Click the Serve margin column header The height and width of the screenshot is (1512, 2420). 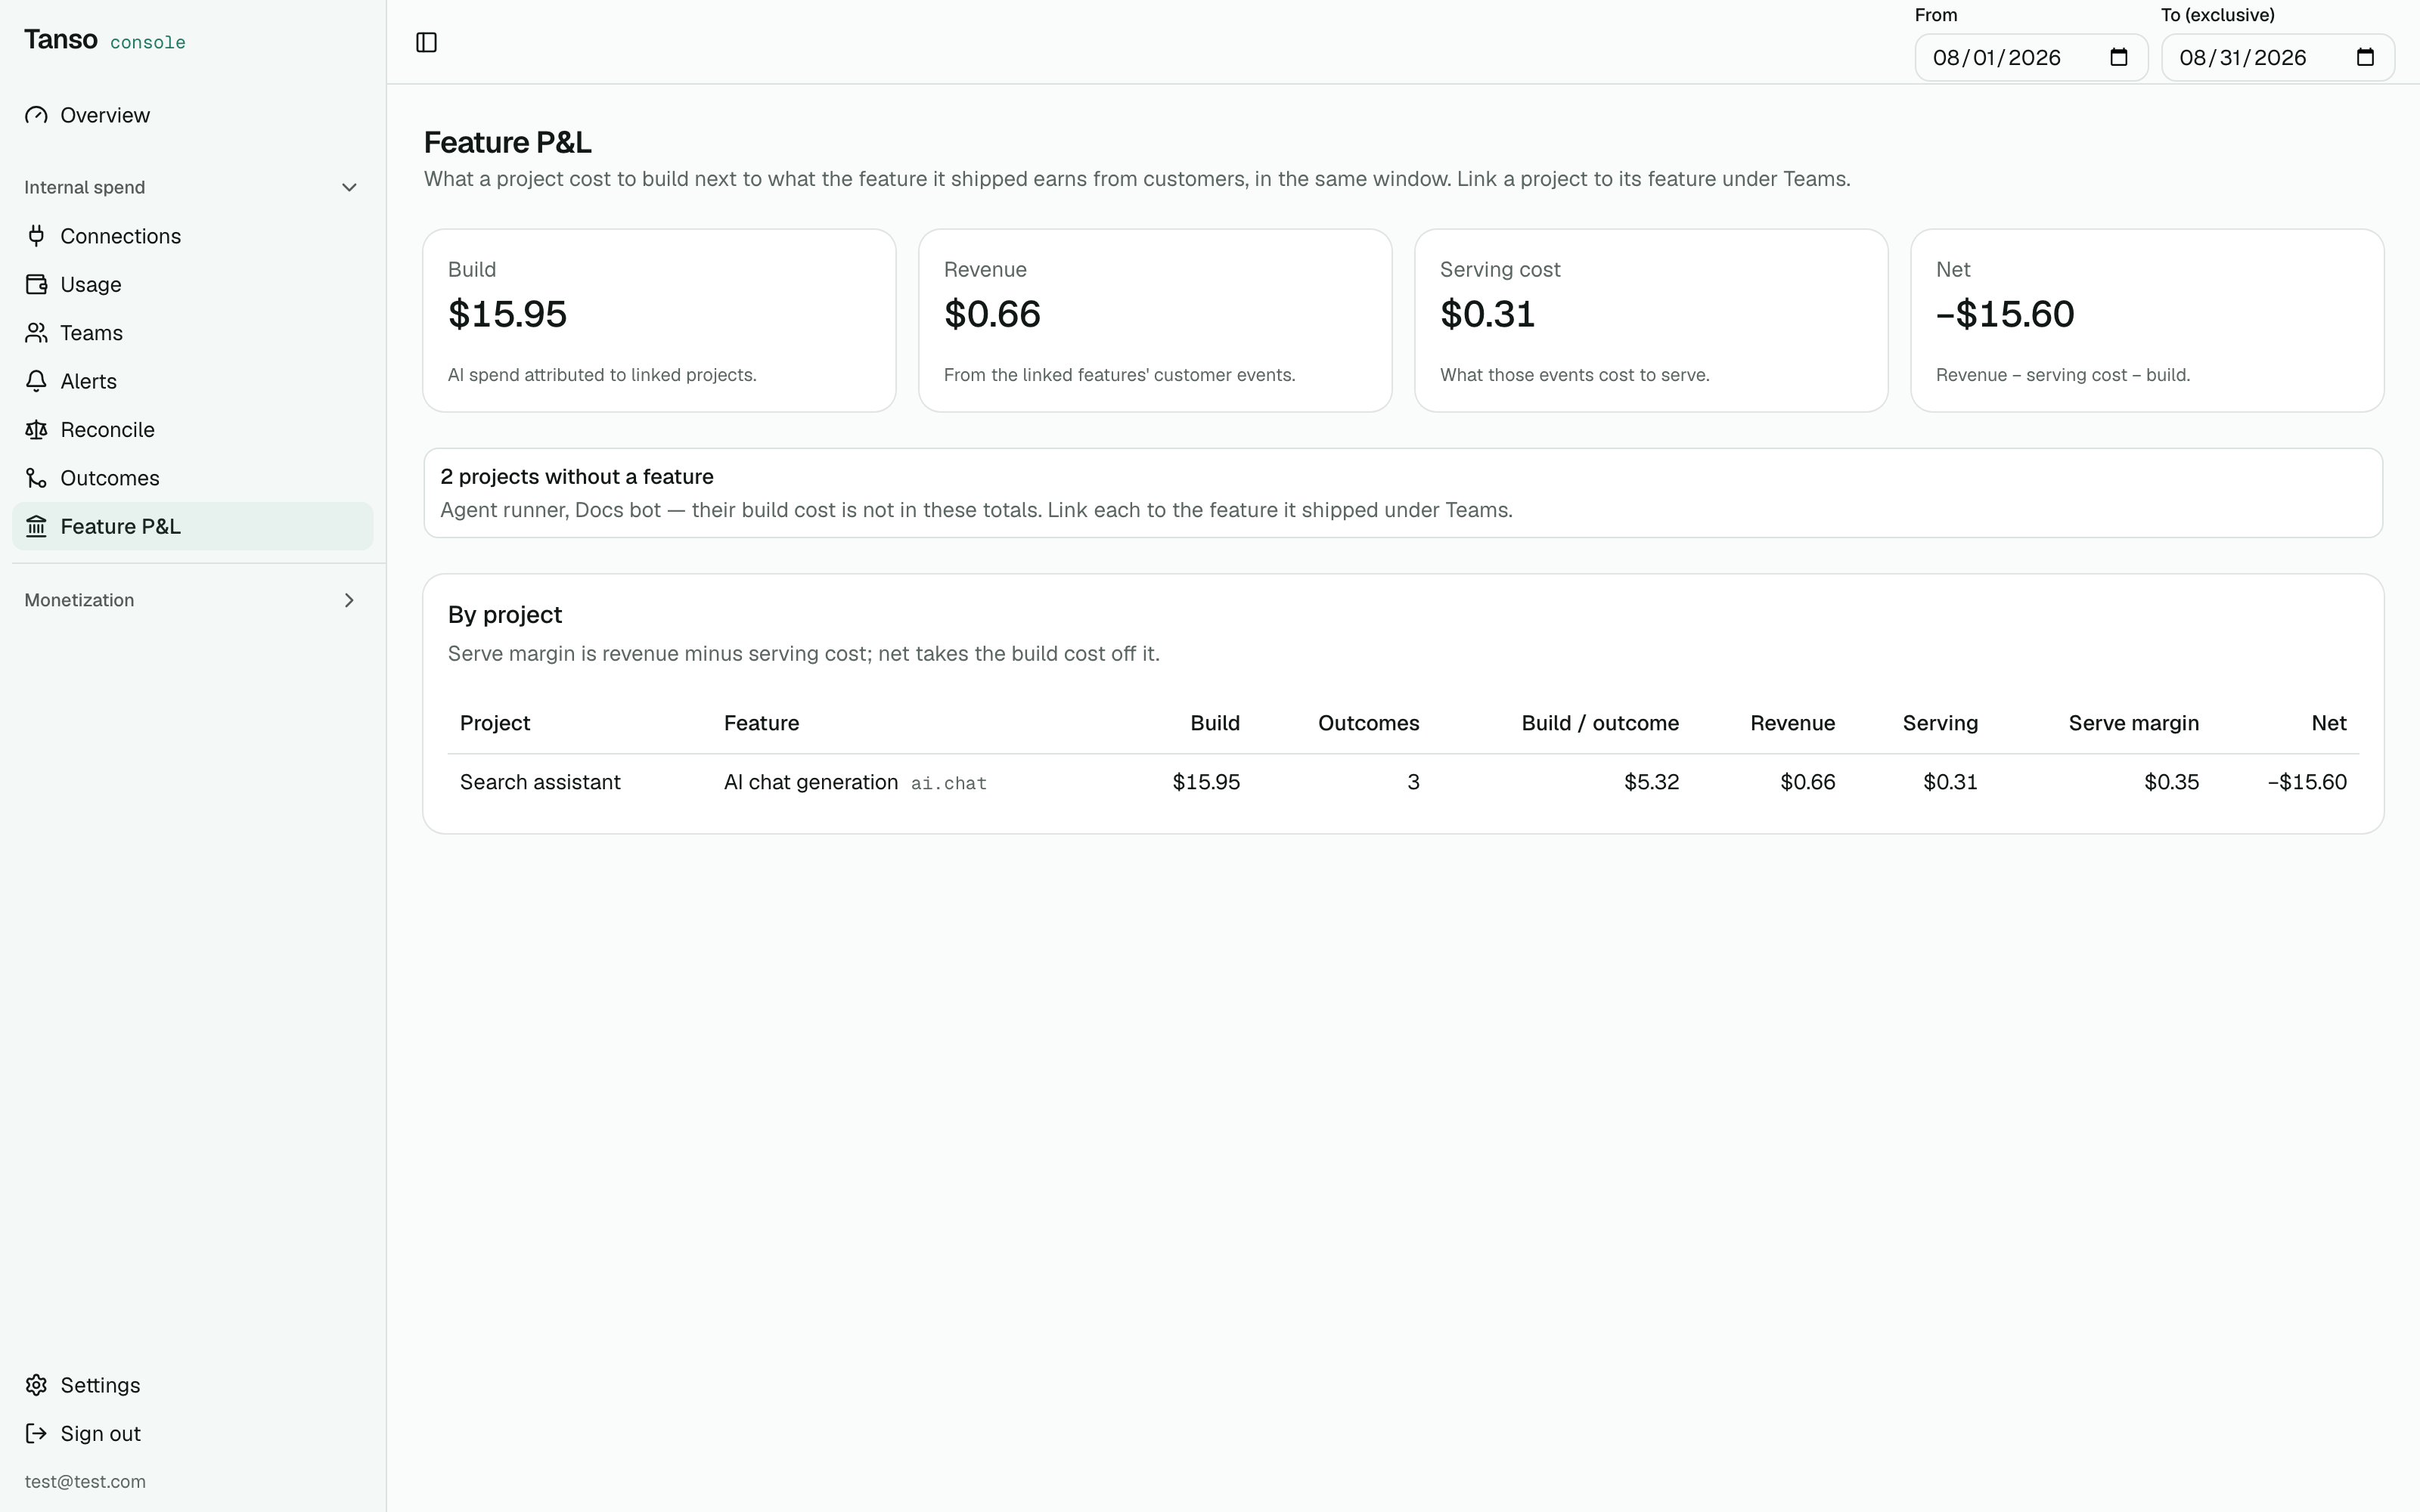click(x=2133, y=723)
